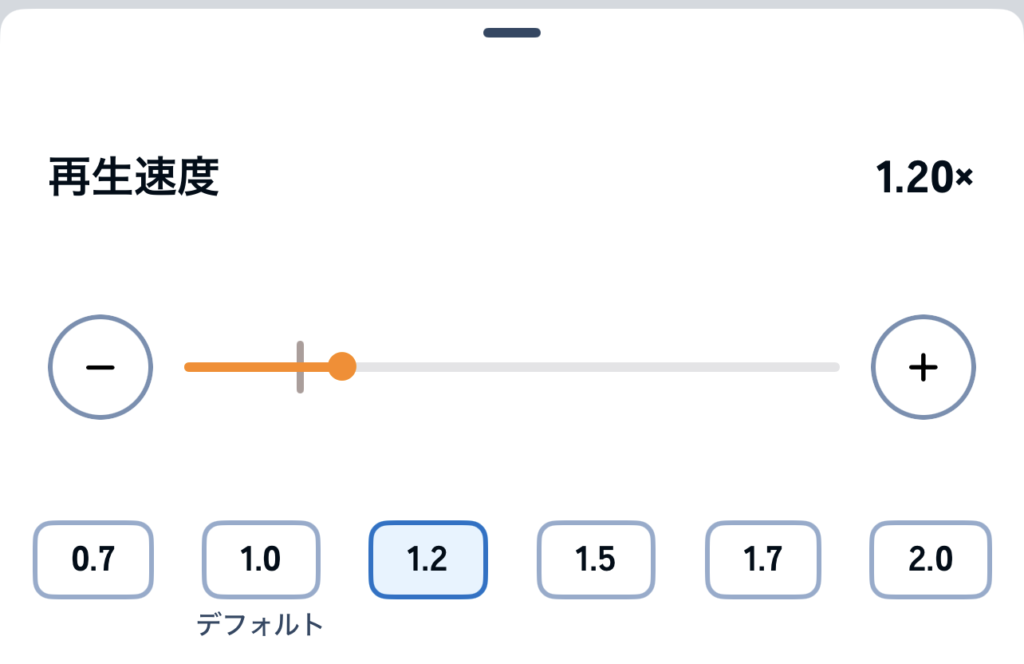Click far left end of slider track
Screen dimensions: 1024x664
190,367
